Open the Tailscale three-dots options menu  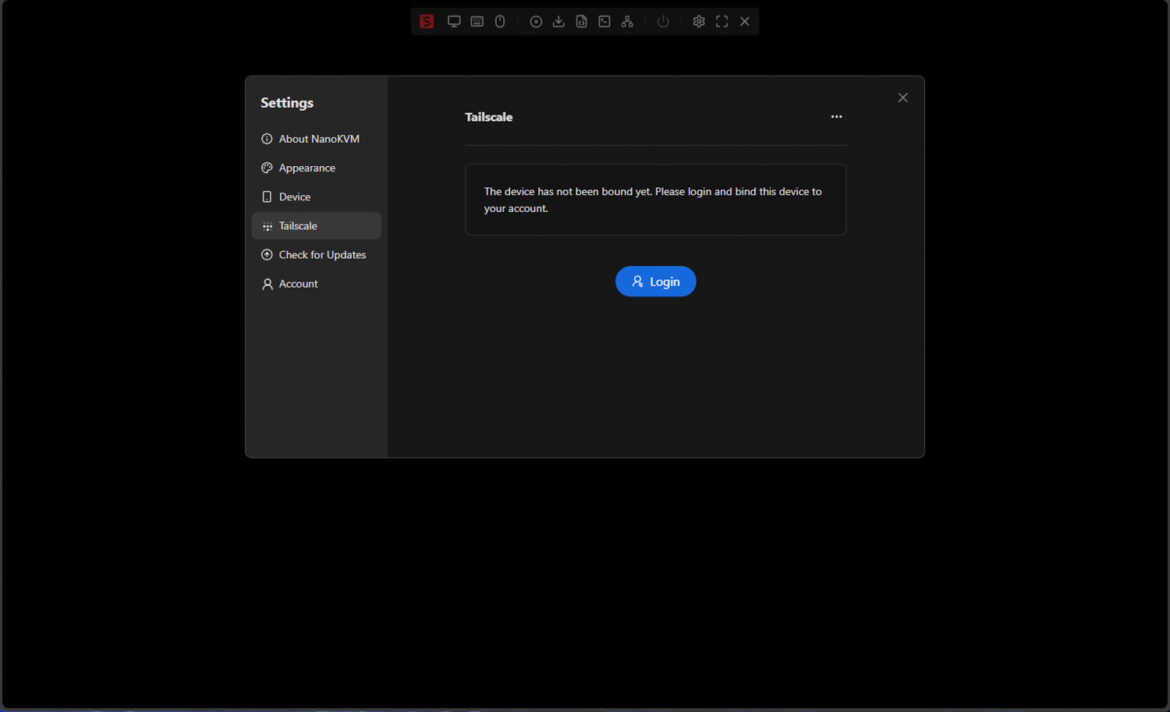[836, 116]
